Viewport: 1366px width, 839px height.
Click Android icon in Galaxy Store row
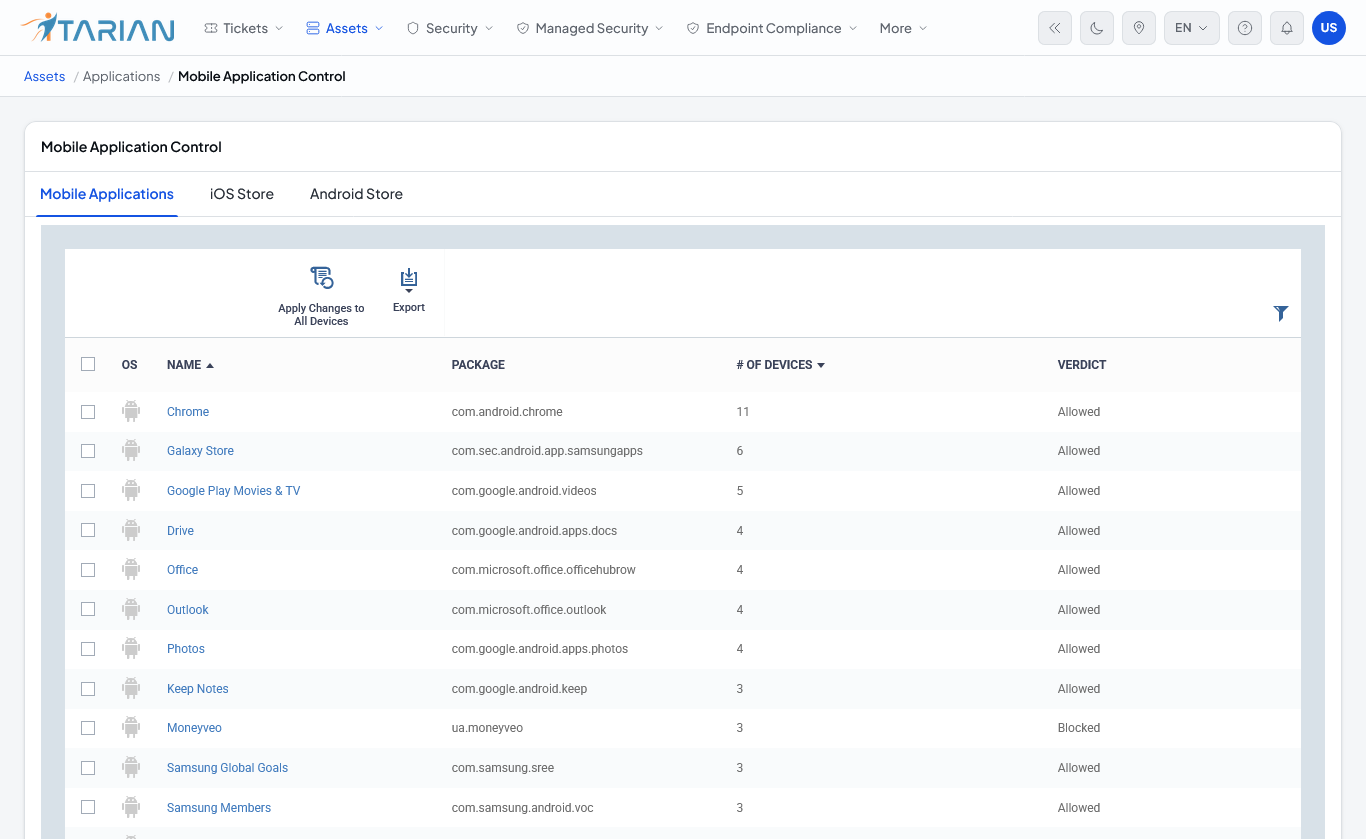(x=131, y=450)
